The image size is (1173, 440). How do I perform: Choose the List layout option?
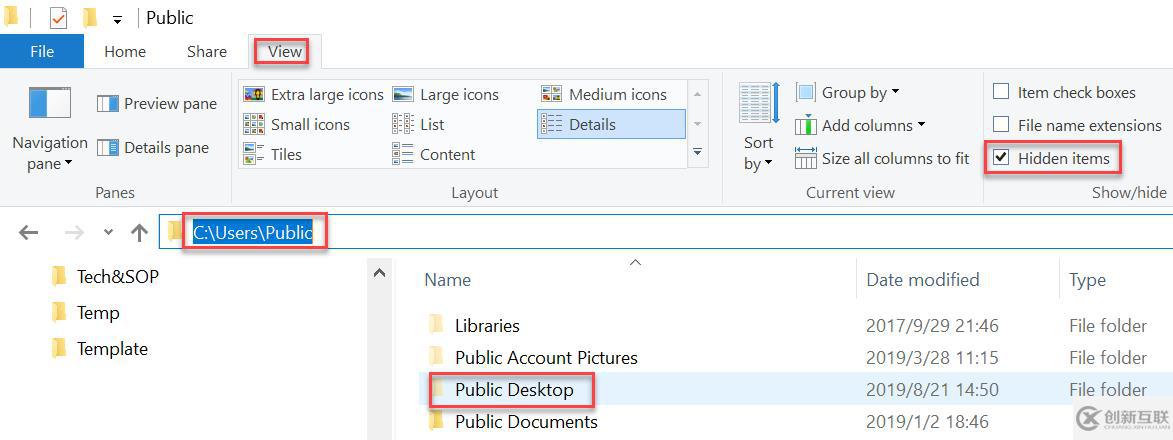click(432, 124)
